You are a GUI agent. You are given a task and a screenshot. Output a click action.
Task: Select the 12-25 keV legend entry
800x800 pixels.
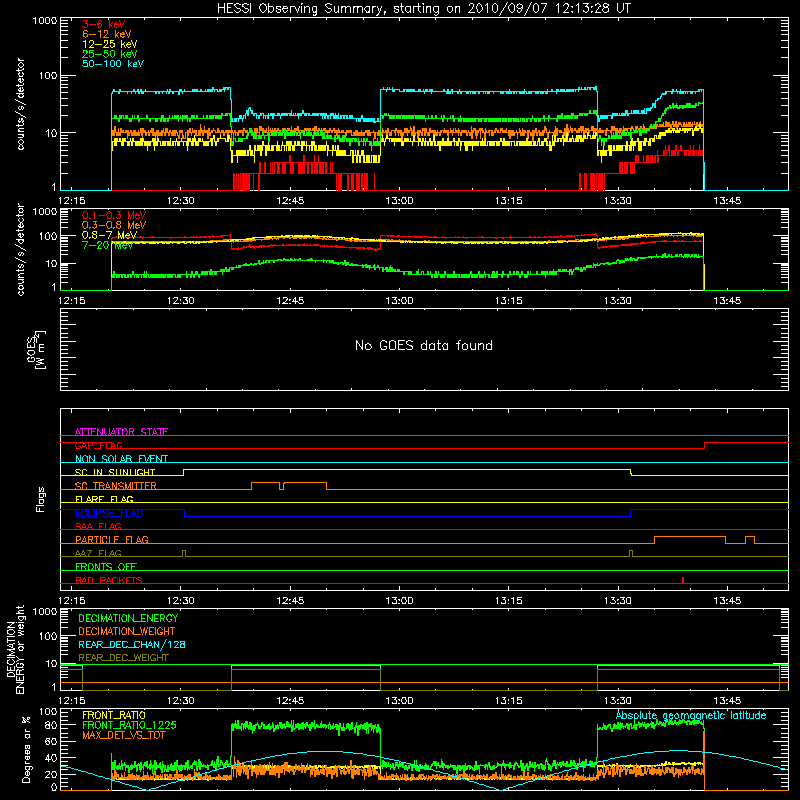click(110, 44)
